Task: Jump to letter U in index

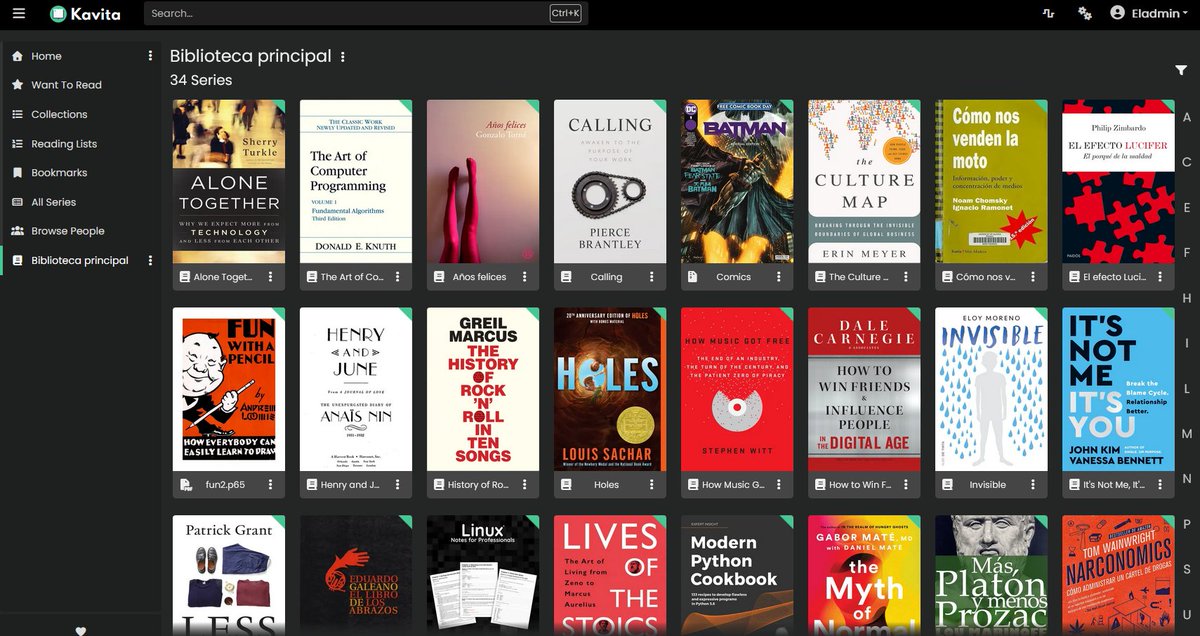Action: (x=1187, y=614)
